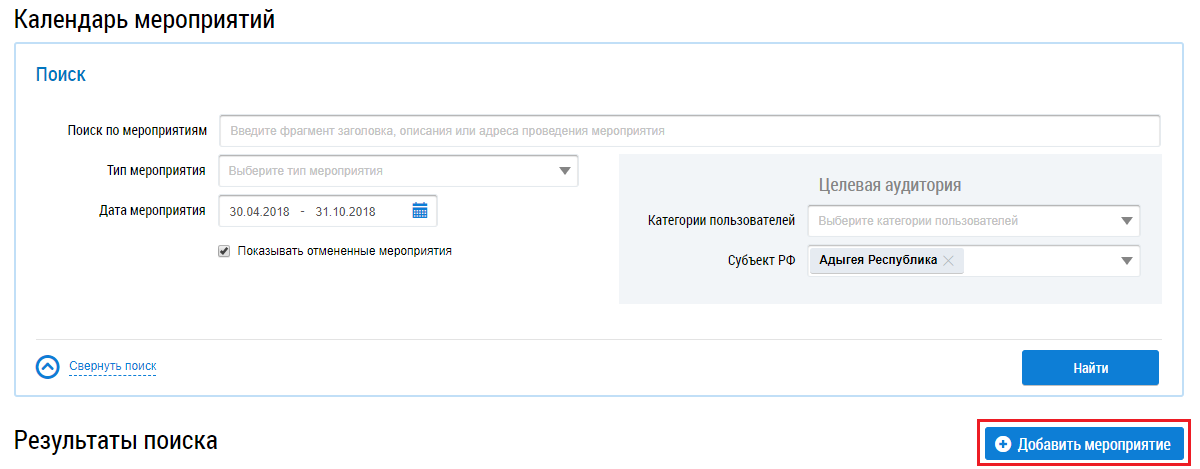The image size is (1200, 469).
Task: Click the end date 31.10.2018
Action: [345, 211]
